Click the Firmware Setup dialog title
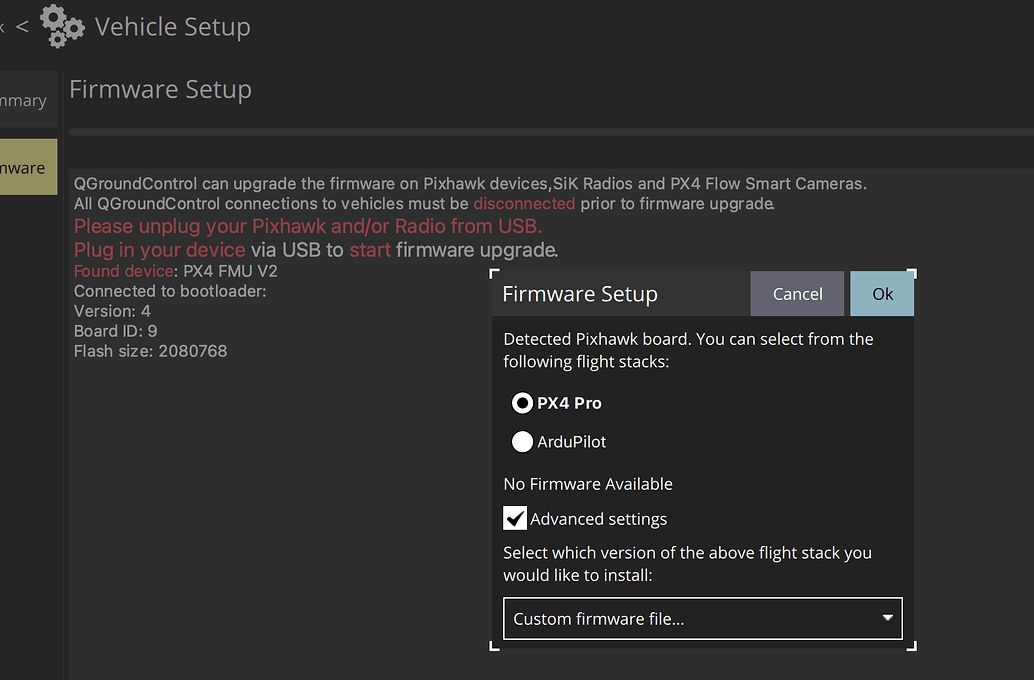Viewport: 1034px width, 680px height. point(580,293)
